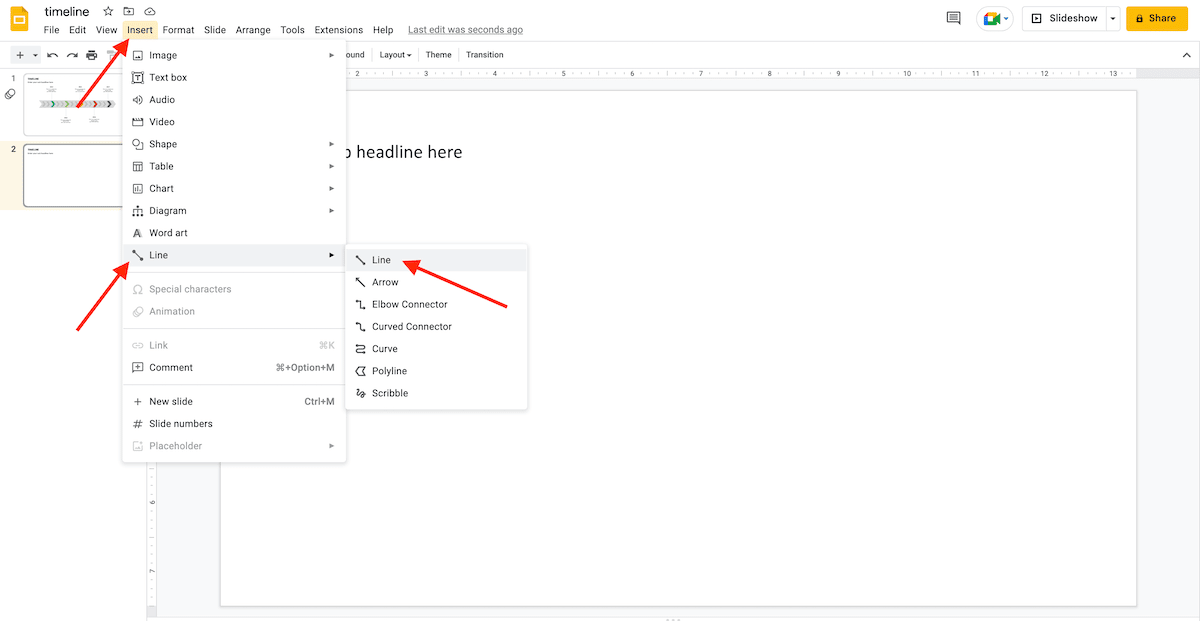This screenshot has height=621, width=1200.
Task: Start a Google Meet call
Action: (x=995, y=18)
